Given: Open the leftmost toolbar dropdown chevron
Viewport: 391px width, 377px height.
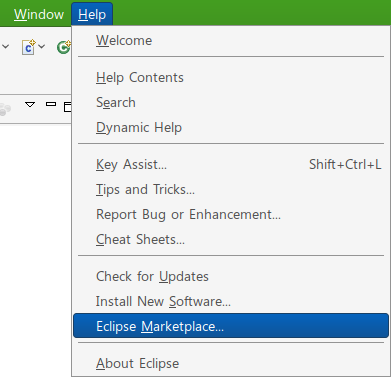Looking at the screenshot, I should pyautogui.click(x=6, y=46).
